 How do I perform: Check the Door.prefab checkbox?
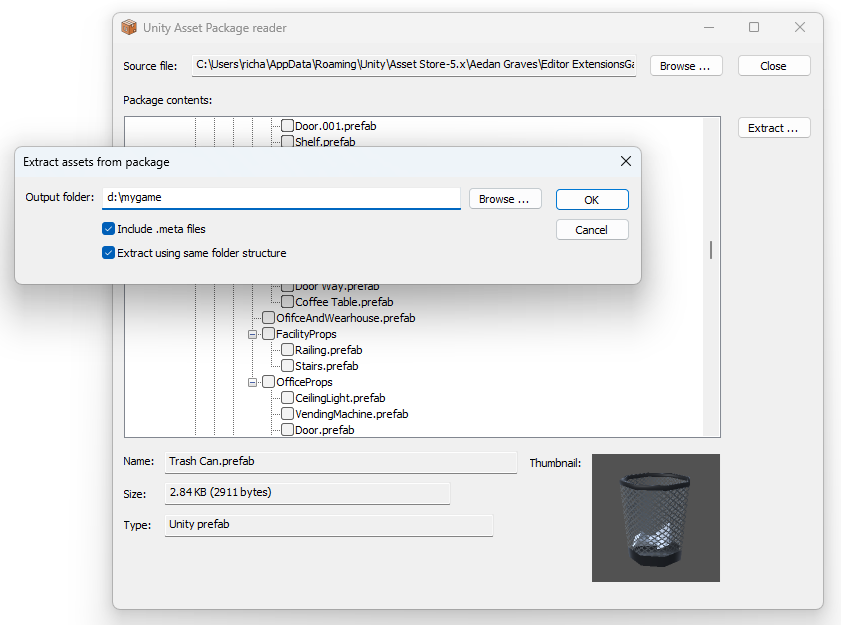click(x=287, y=430)
